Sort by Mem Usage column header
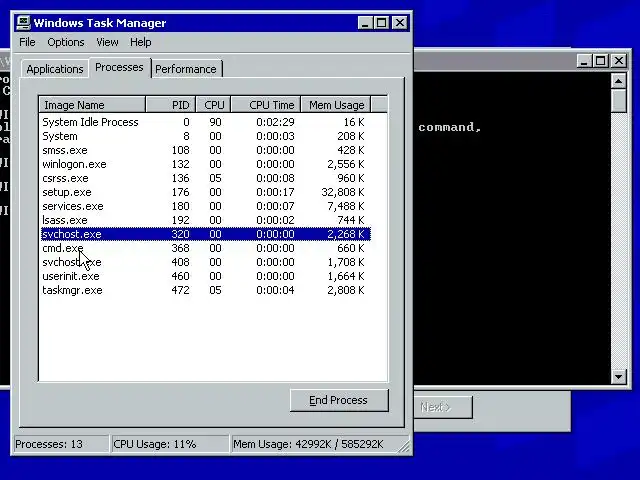The height and width of the screenshot is (480, 640). coord(336,105)
